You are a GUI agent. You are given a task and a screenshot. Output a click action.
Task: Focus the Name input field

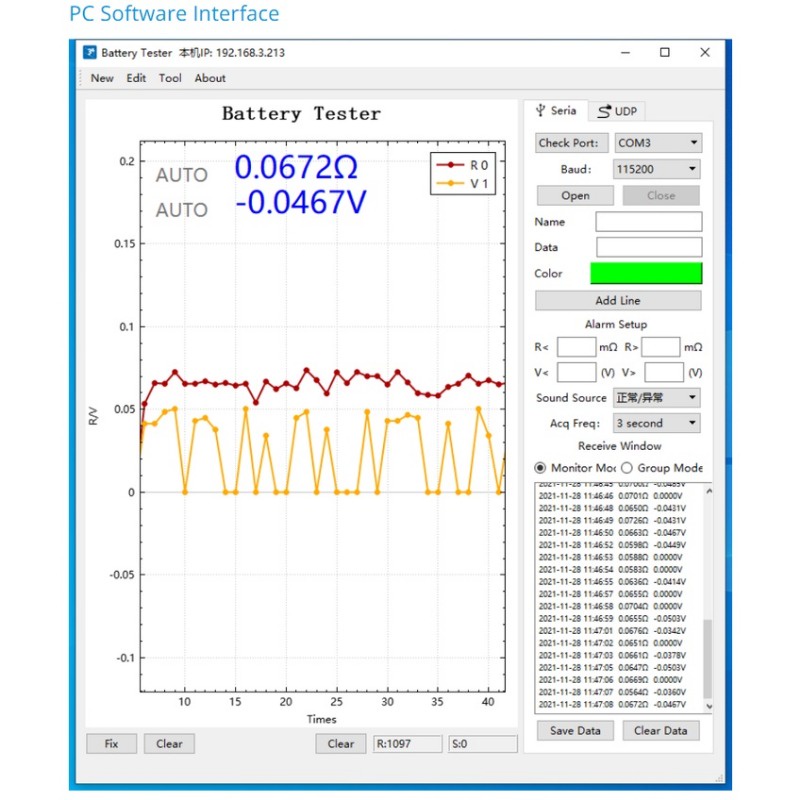point(648,222)
